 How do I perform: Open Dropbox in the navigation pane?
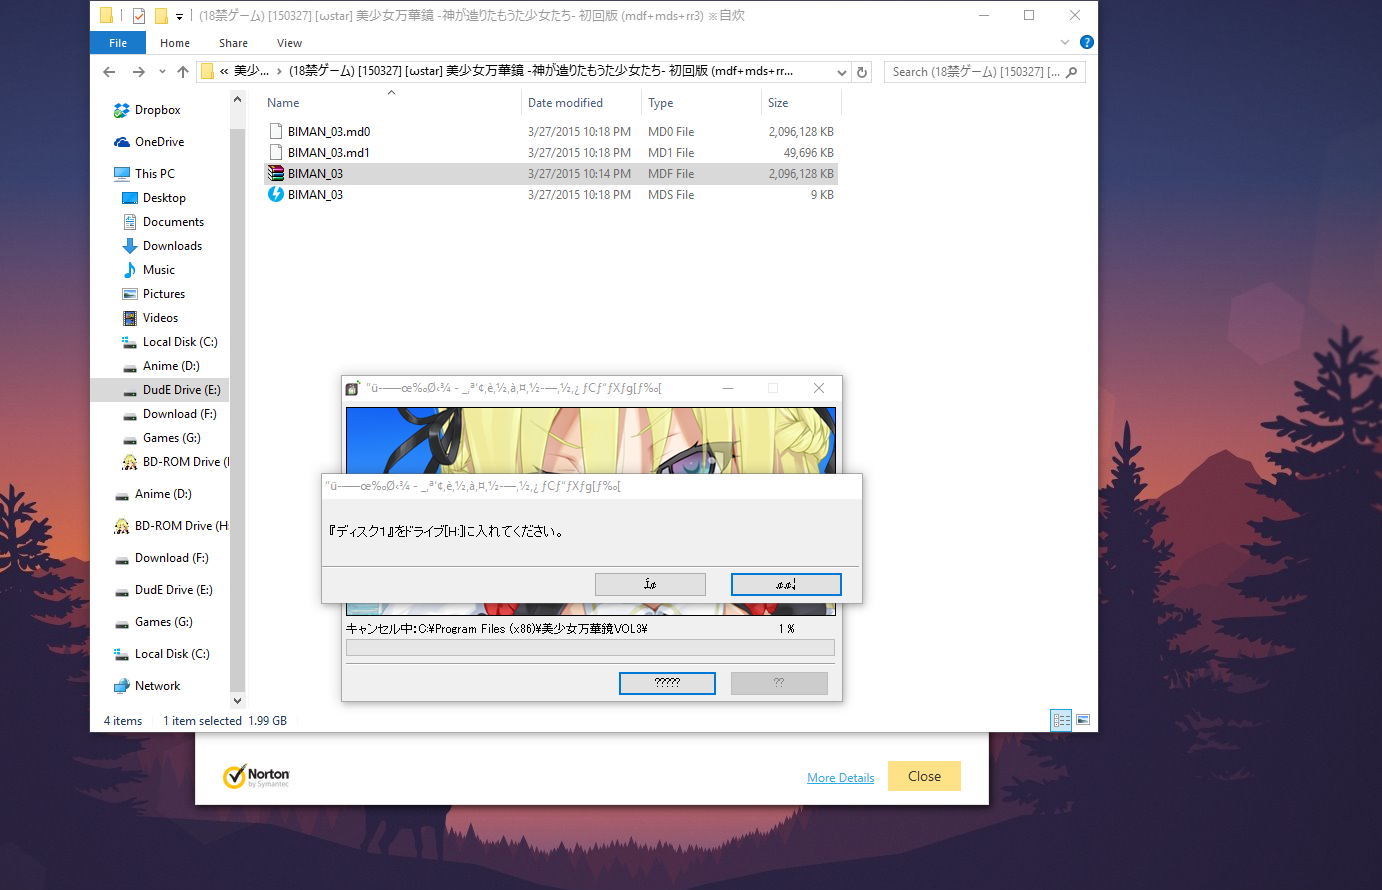(157, 110)
